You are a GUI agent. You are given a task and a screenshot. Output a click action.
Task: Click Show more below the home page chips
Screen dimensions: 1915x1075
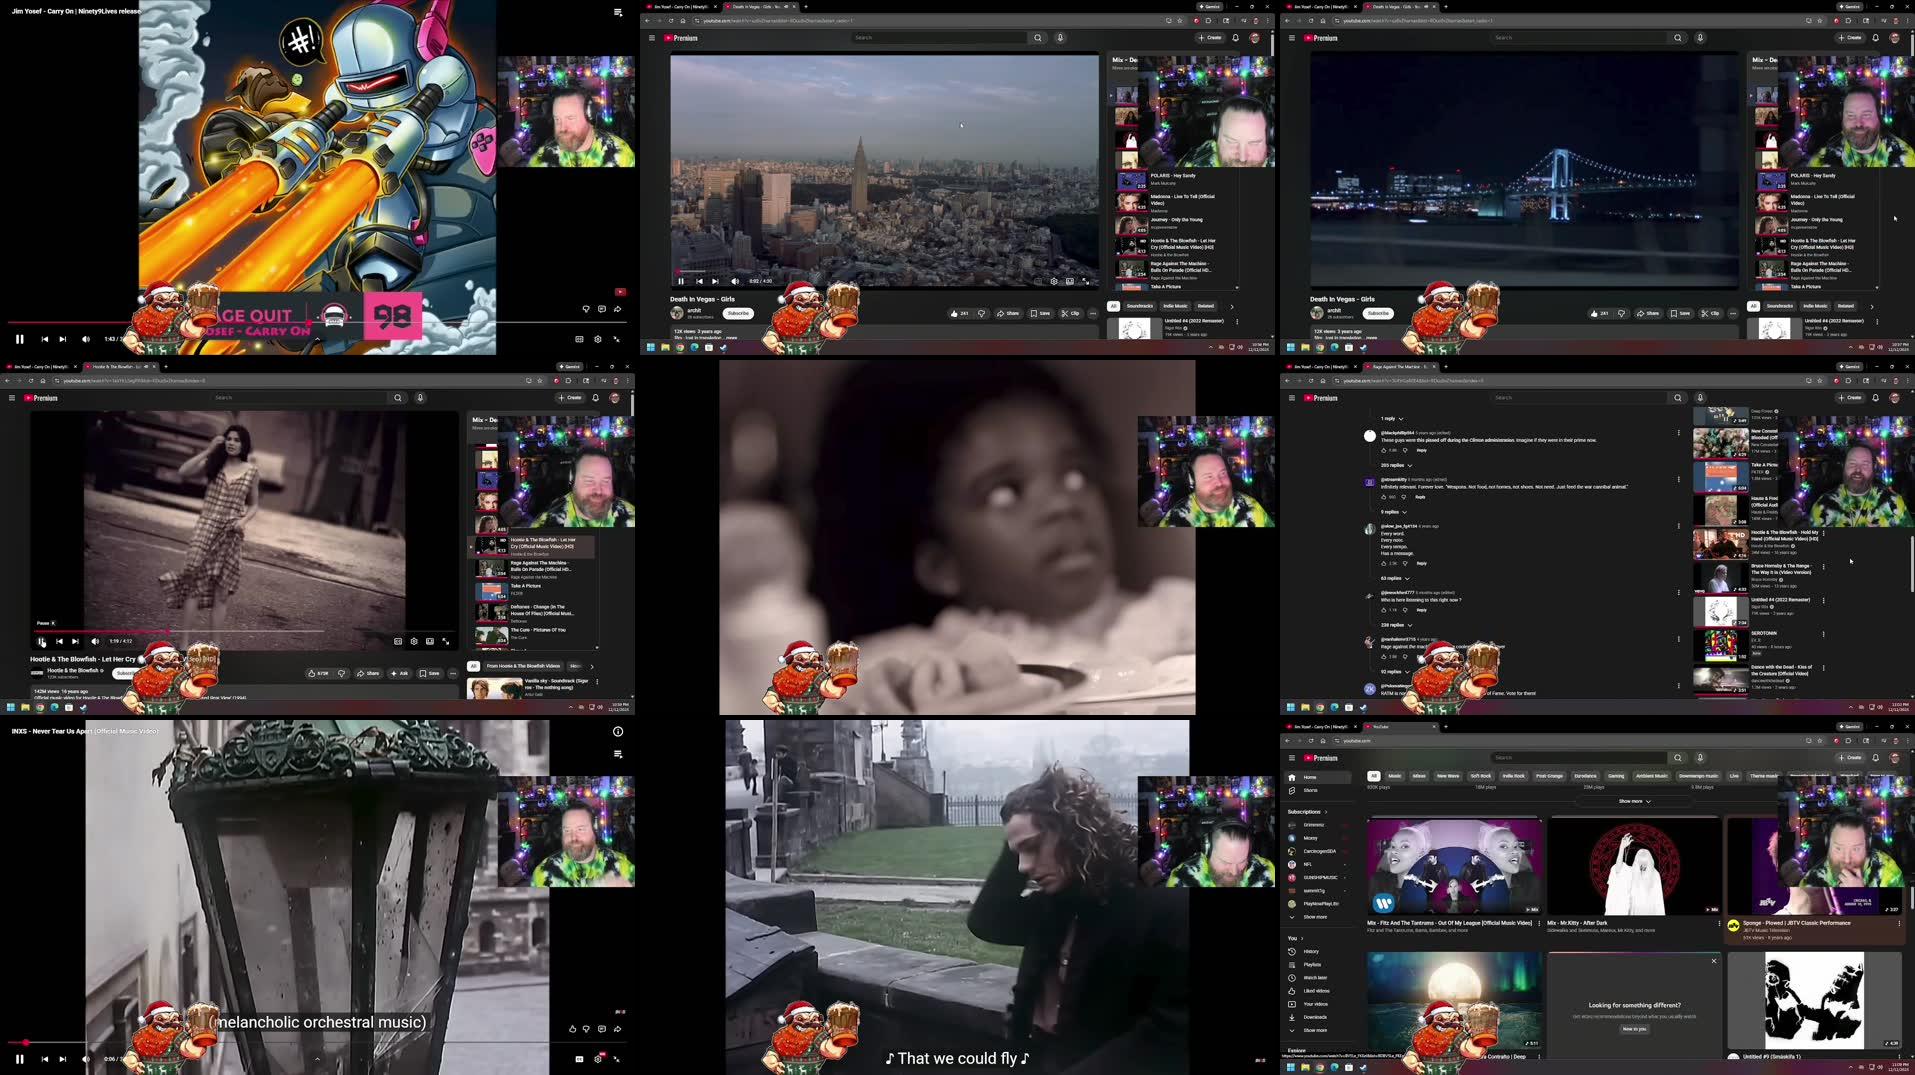point(1633,800)
